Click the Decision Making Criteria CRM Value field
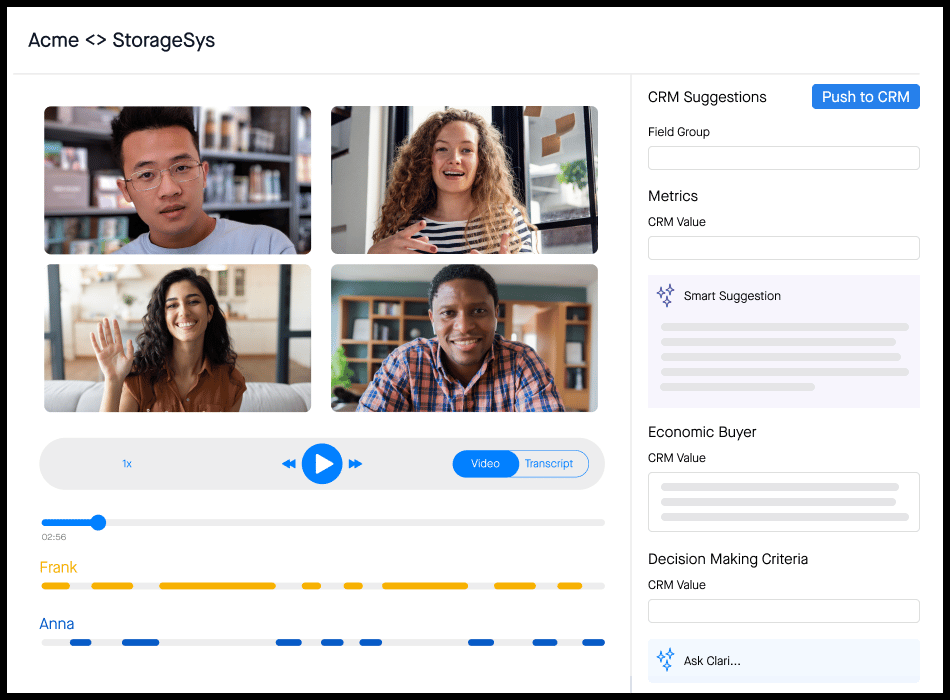This screenshot has width=950, height=700. [783, 610]
